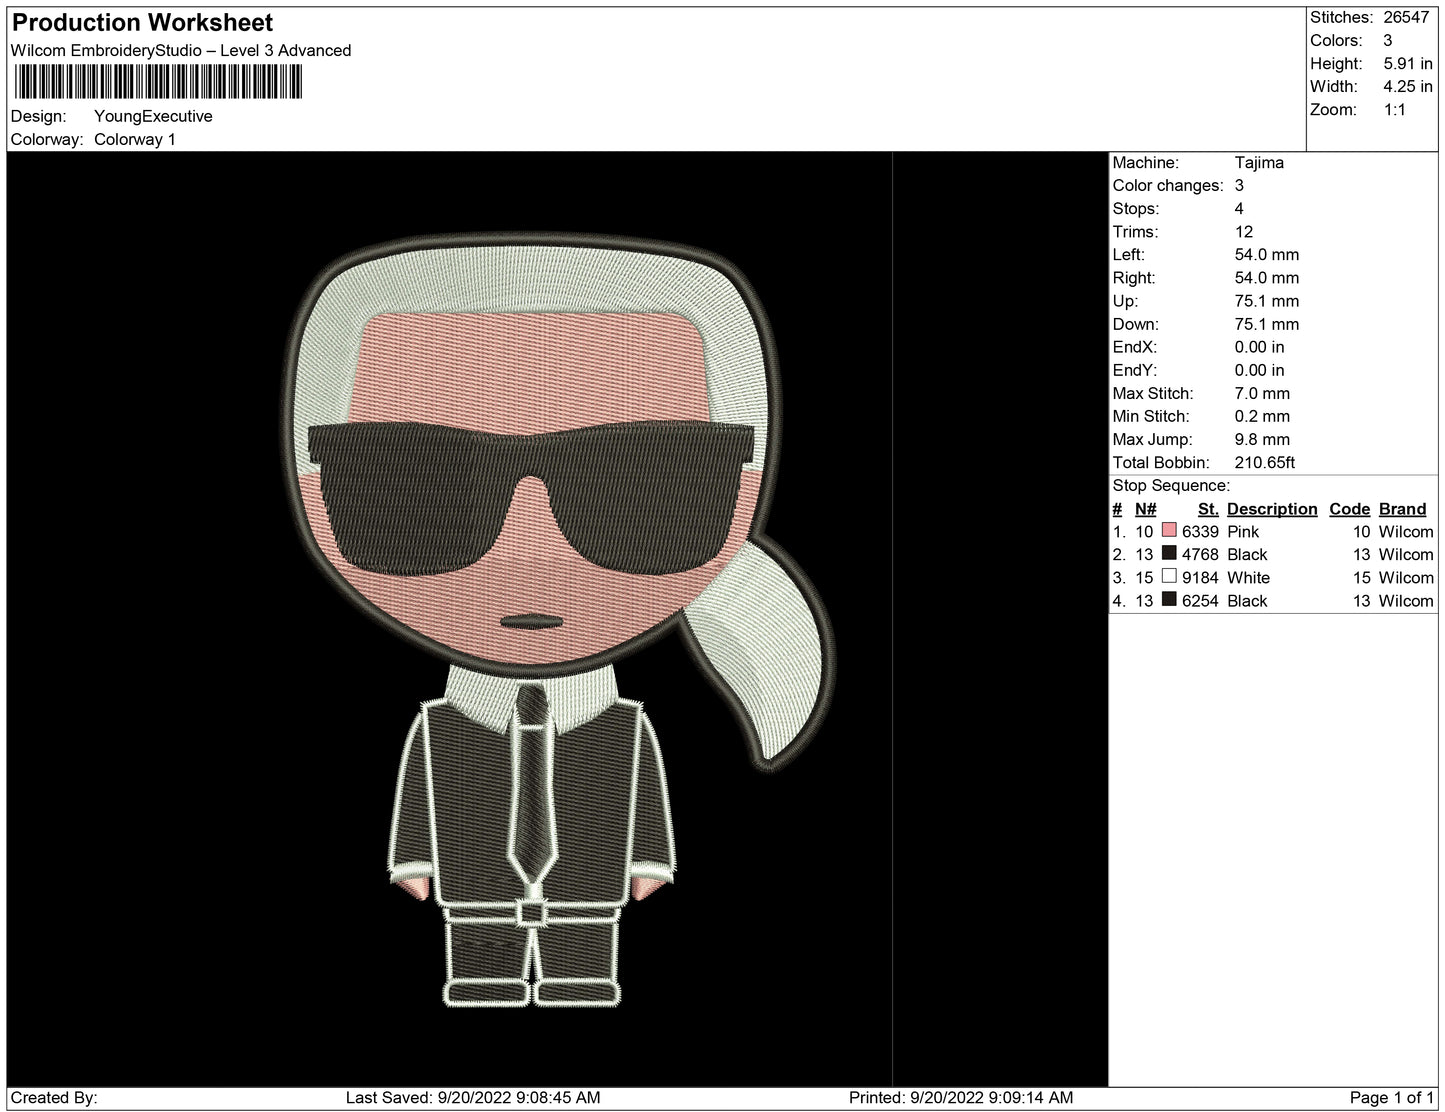Image resolution: width=1445 pixels, height=1112 pixels.
Task: Select the black swatch for stop 4
Action: click(1168, 600)
